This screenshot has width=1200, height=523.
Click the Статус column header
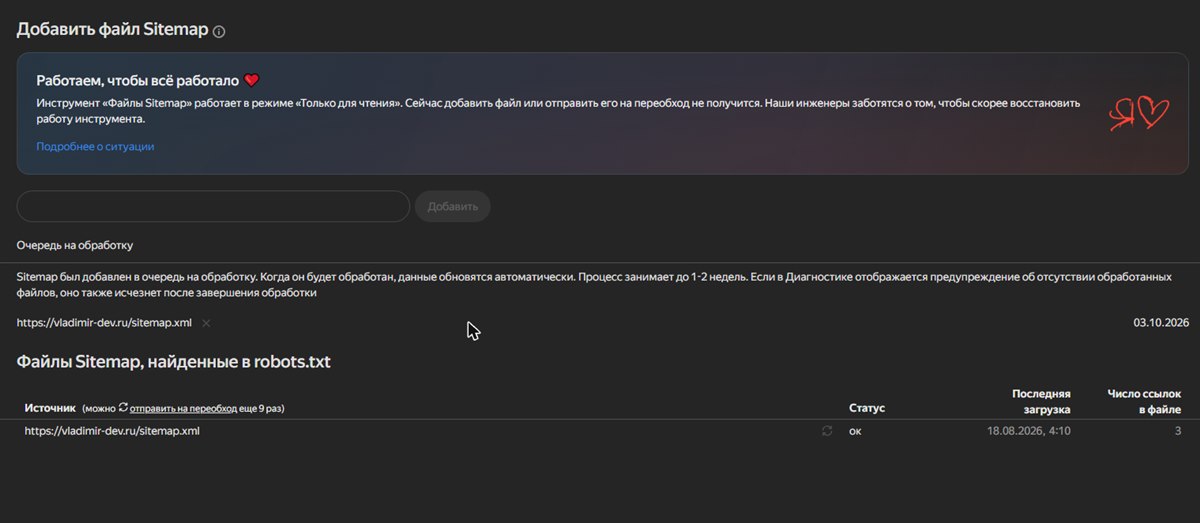(x=867, y=408)
